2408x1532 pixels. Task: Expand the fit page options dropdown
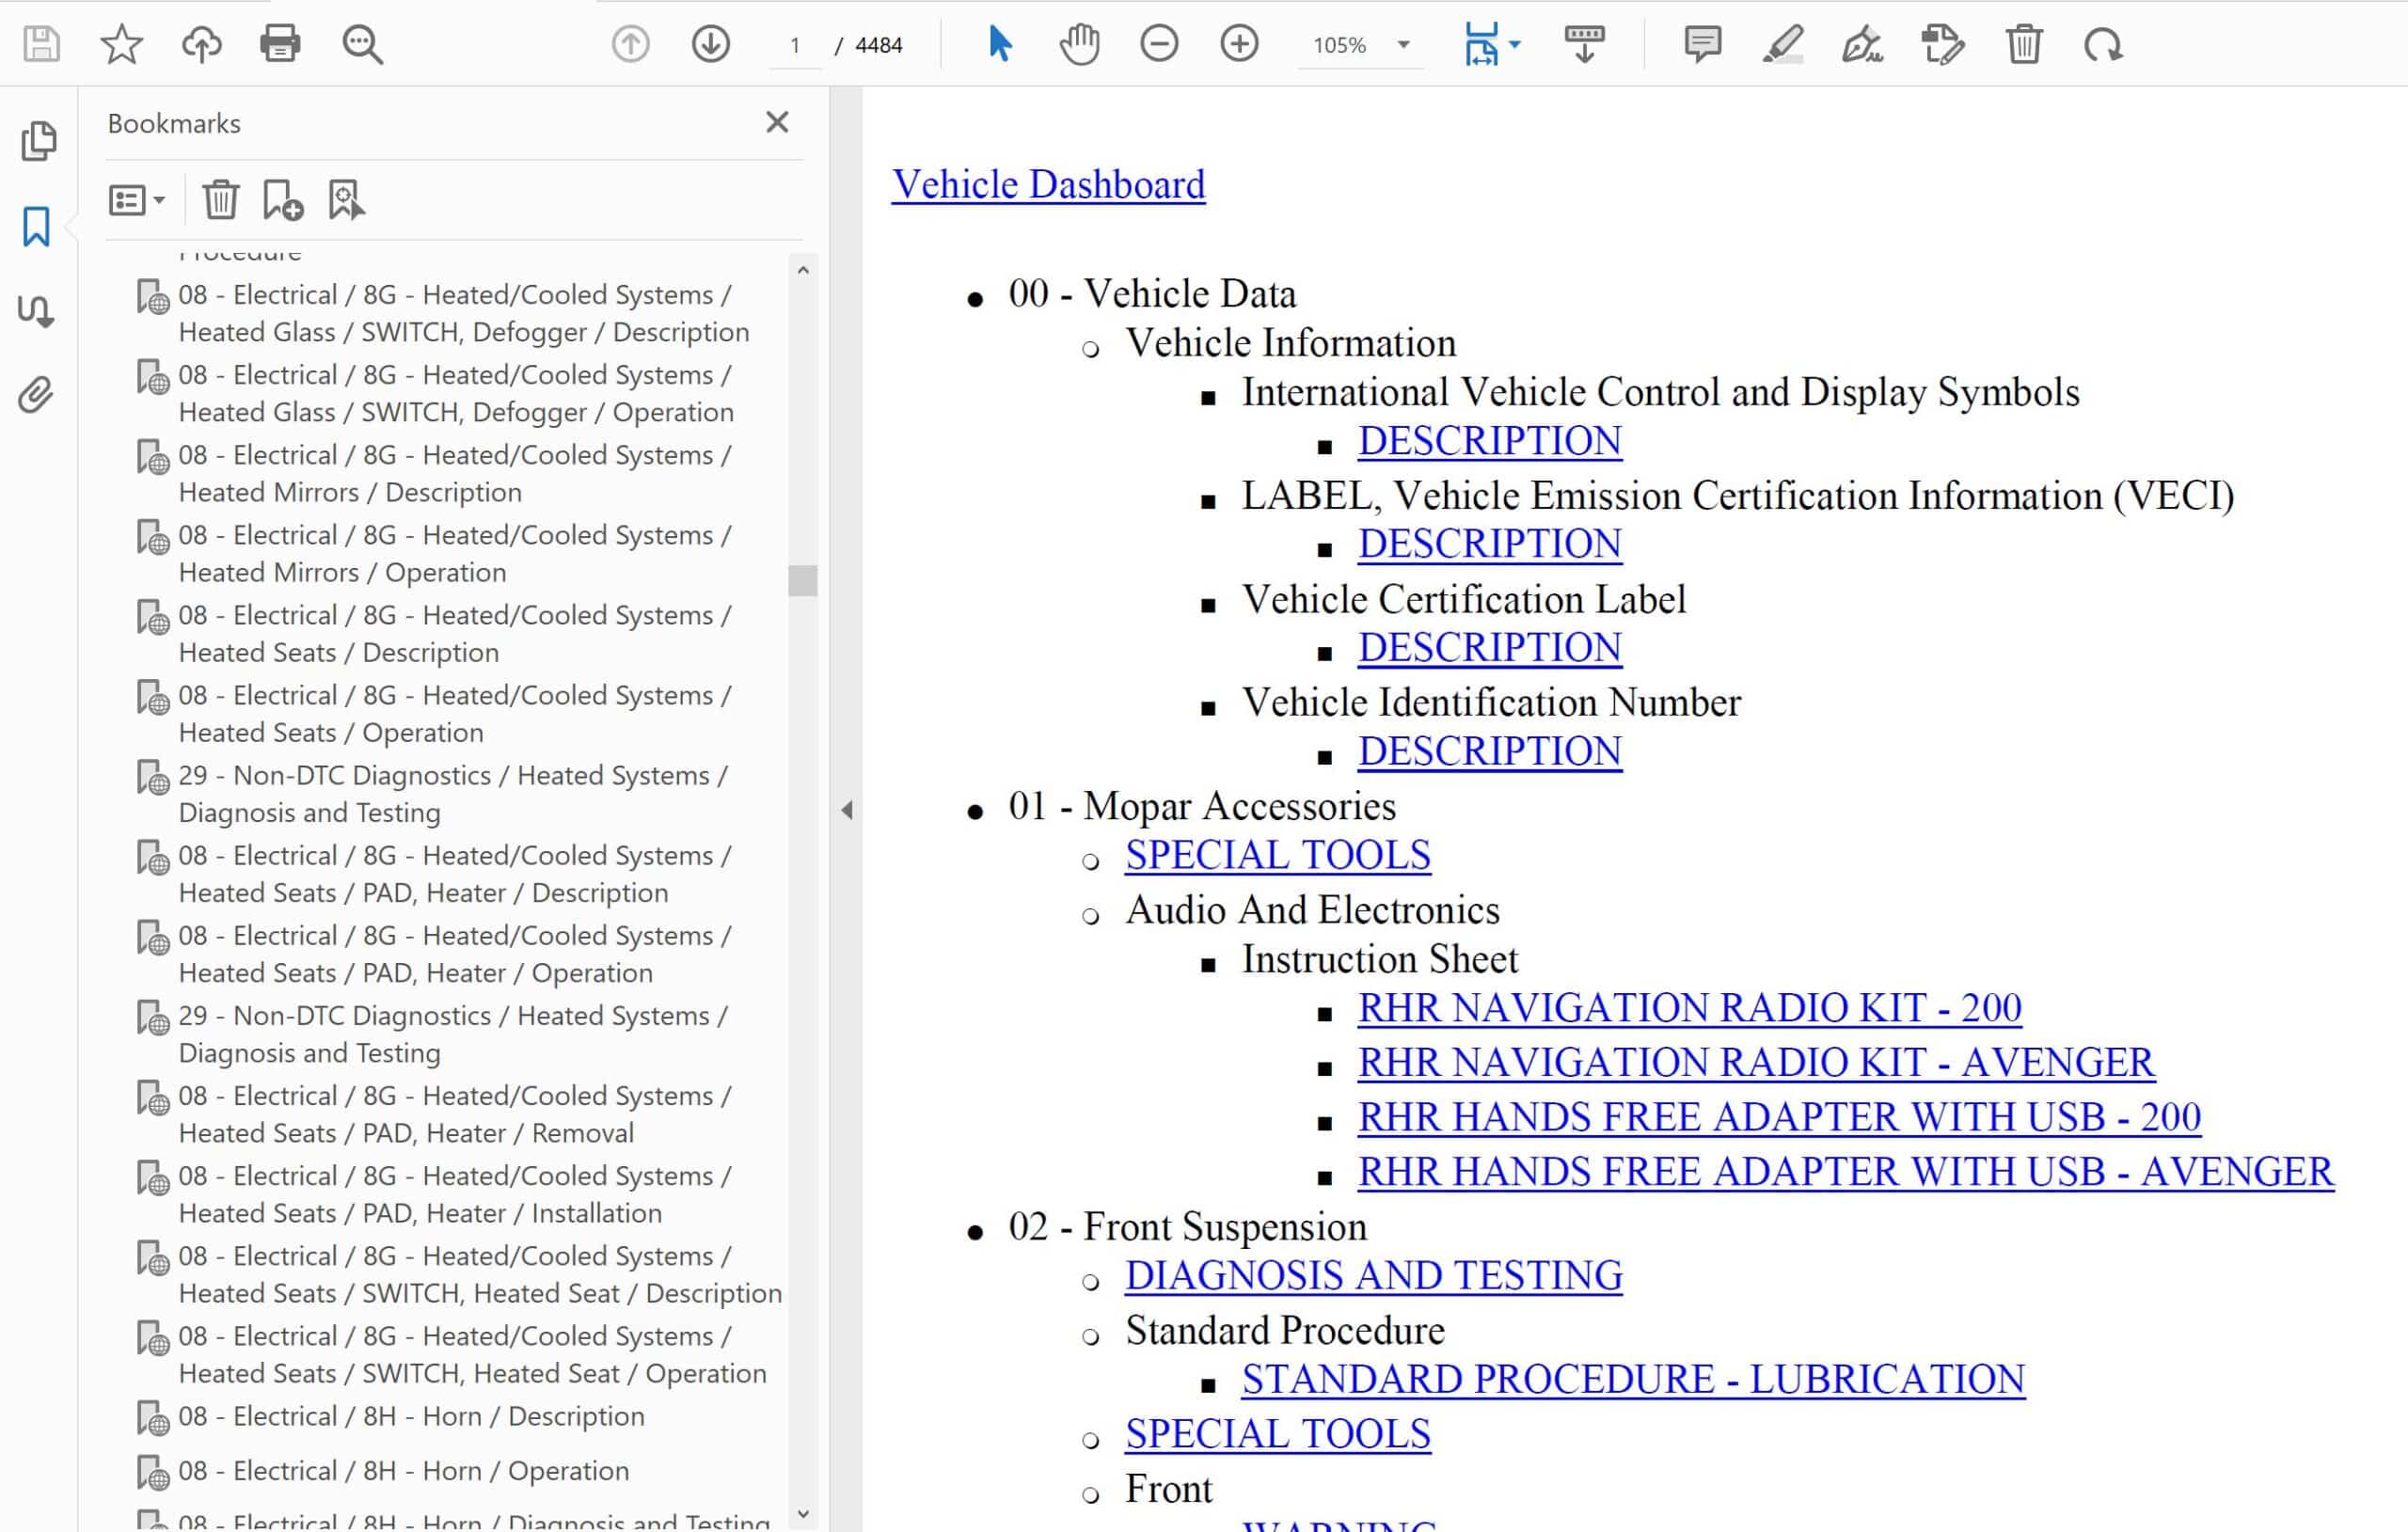1515,45
